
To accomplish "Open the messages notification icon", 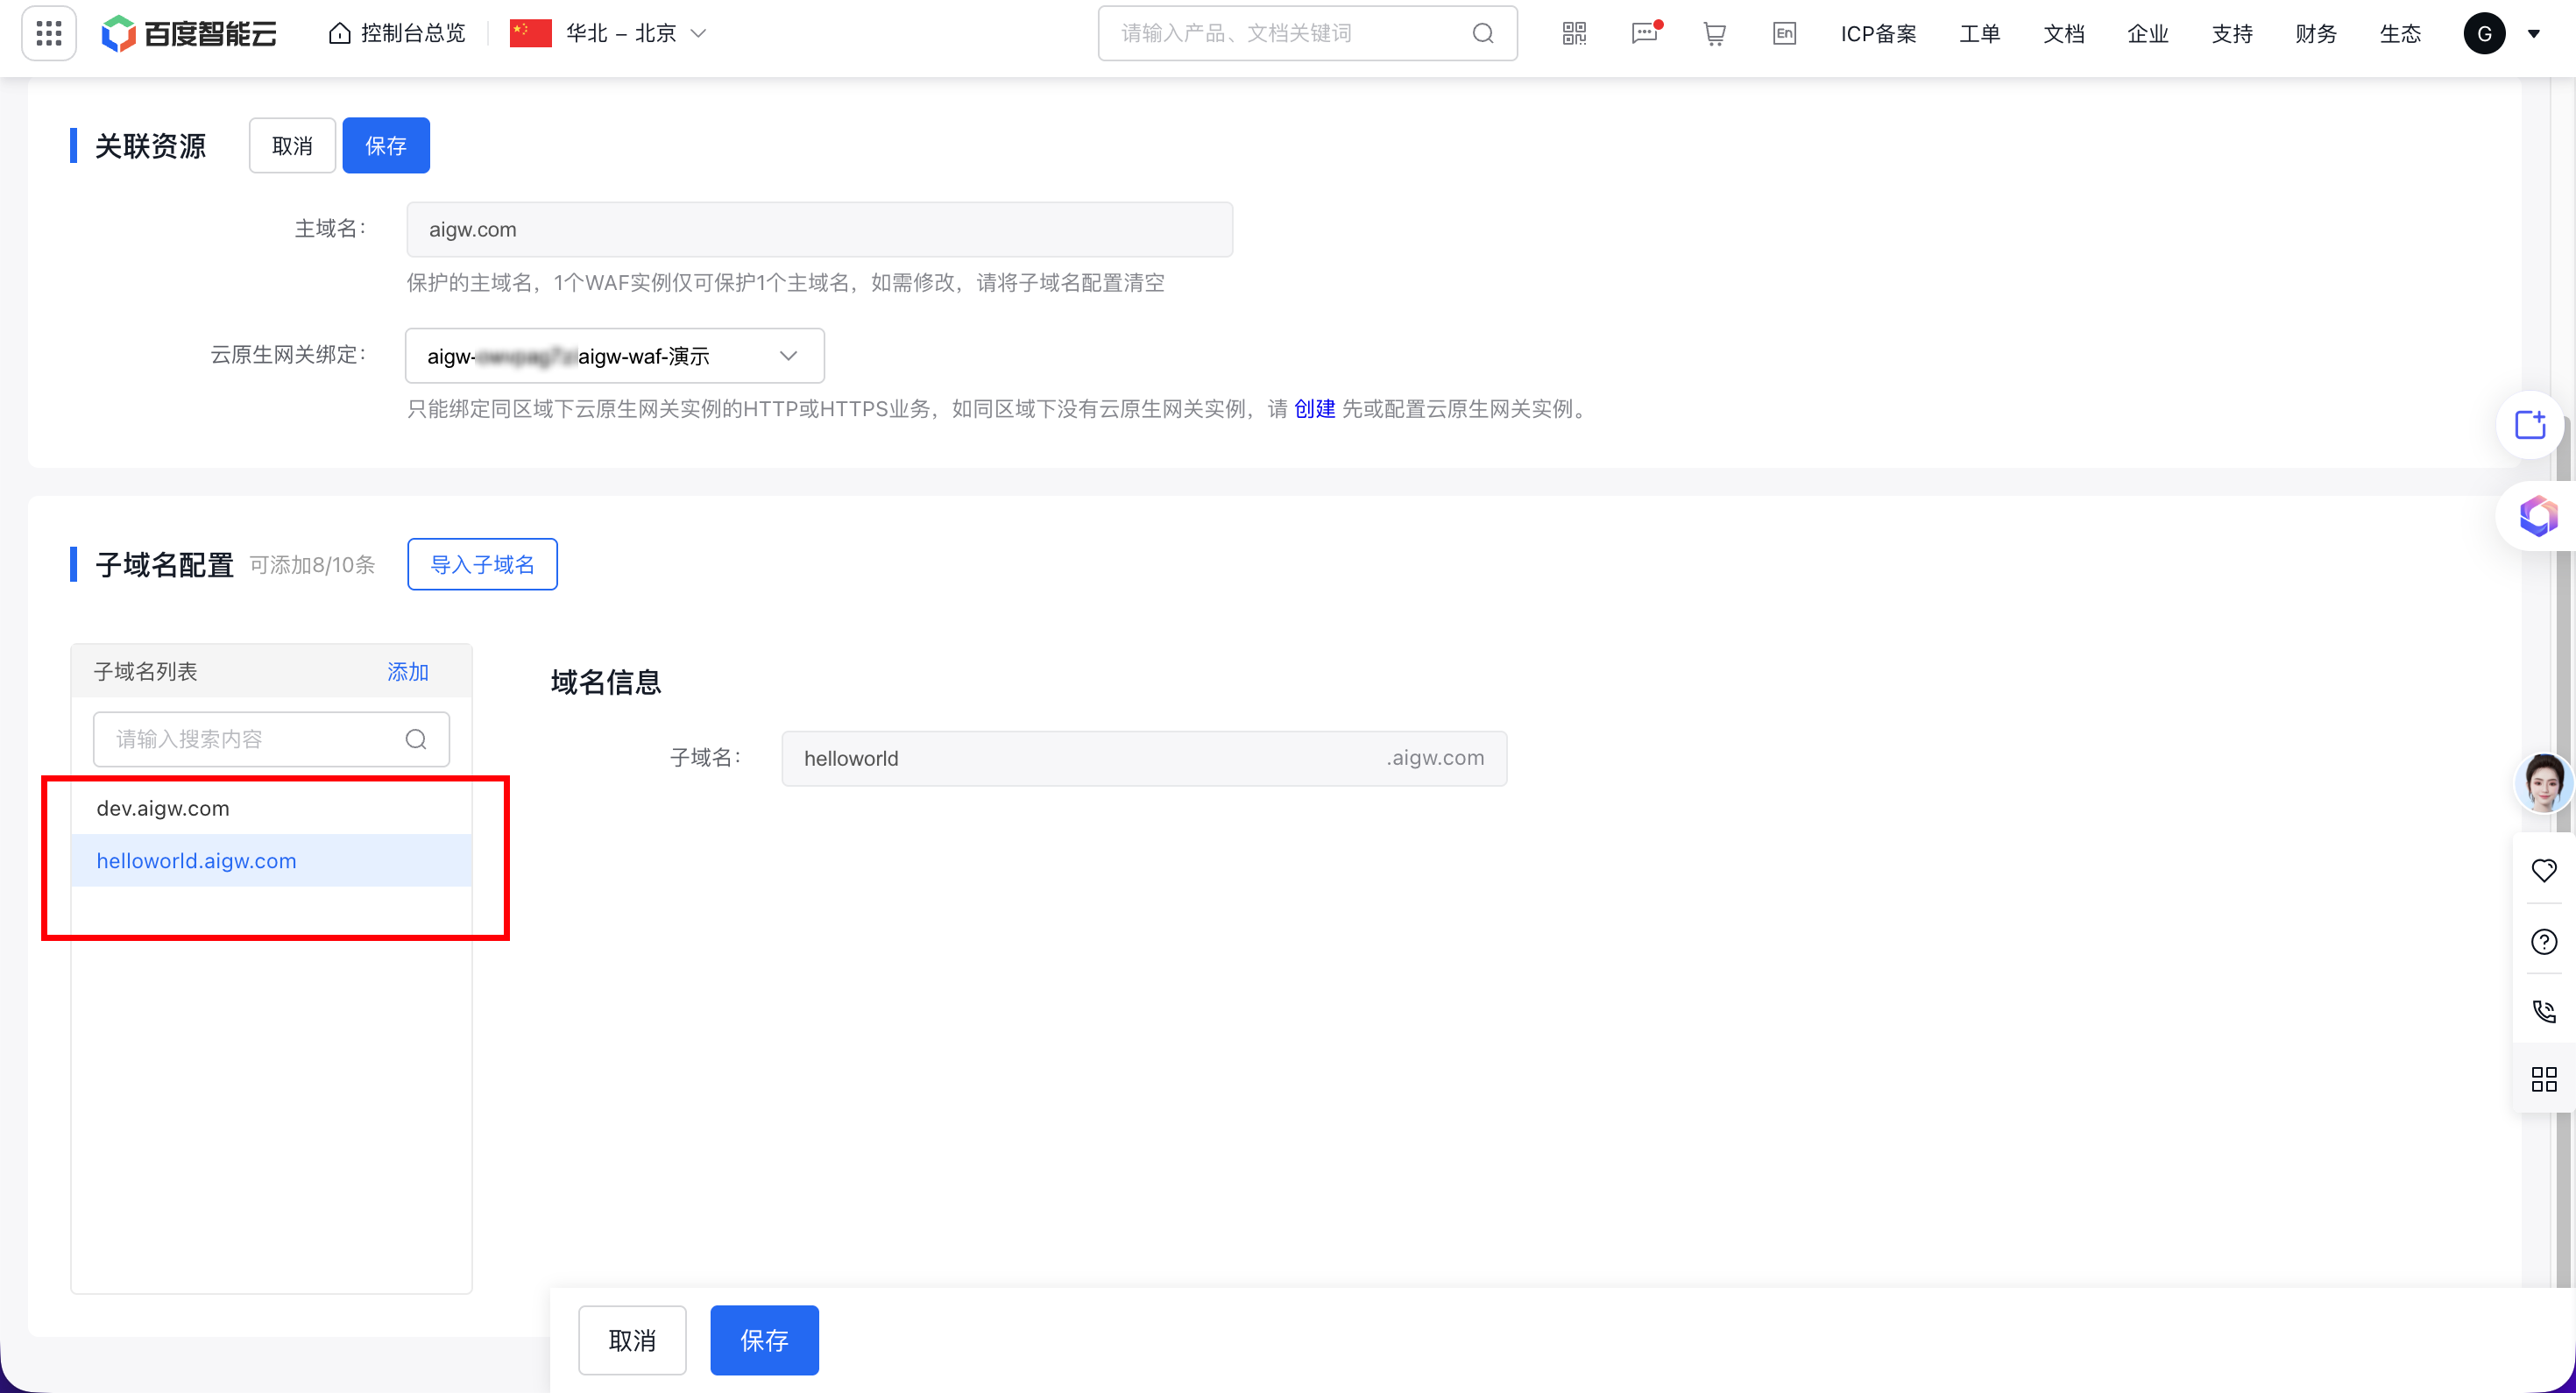I will tap(1644, 34).
